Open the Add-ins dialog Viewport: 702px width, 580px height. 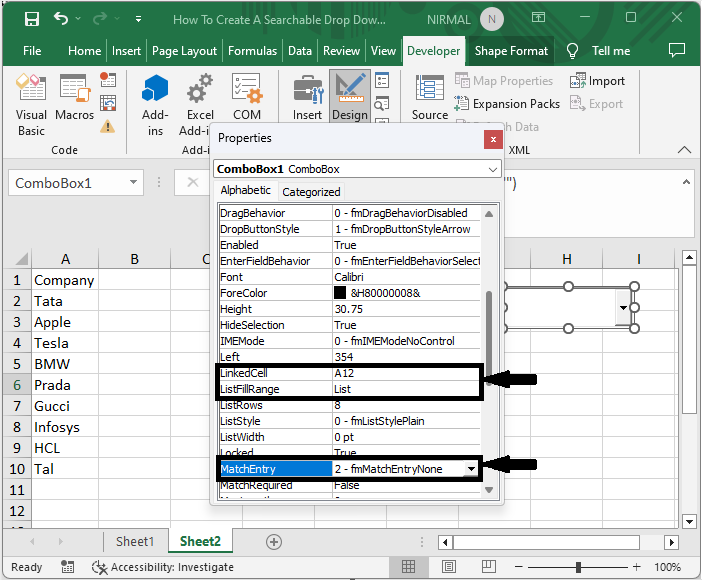point(155,105)
